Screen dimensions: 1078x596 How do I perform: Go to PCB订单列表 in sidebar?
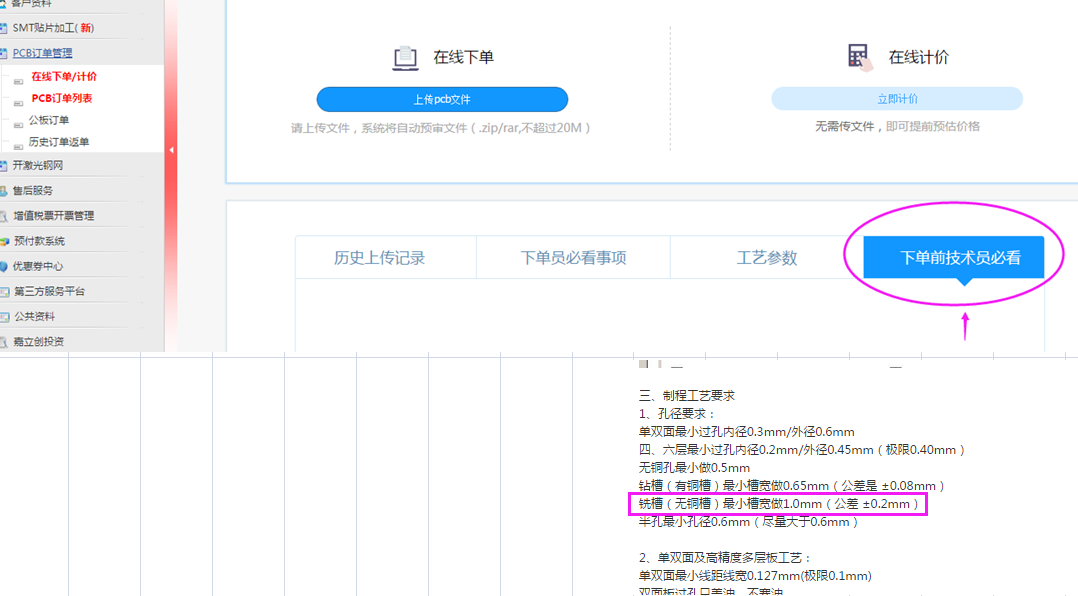[x=61, y=98]
